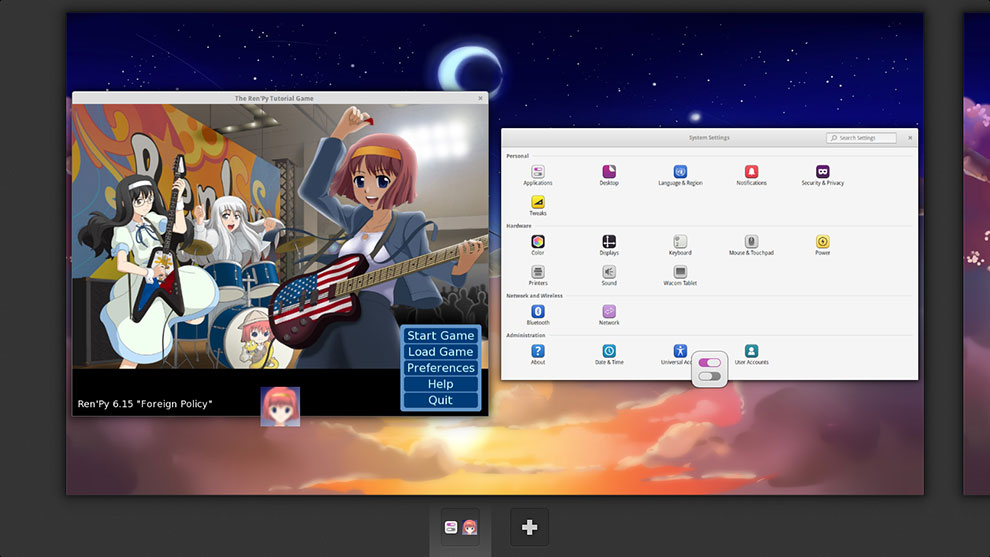Open Preferences in Ren'Py menu

tap(441, 368)
